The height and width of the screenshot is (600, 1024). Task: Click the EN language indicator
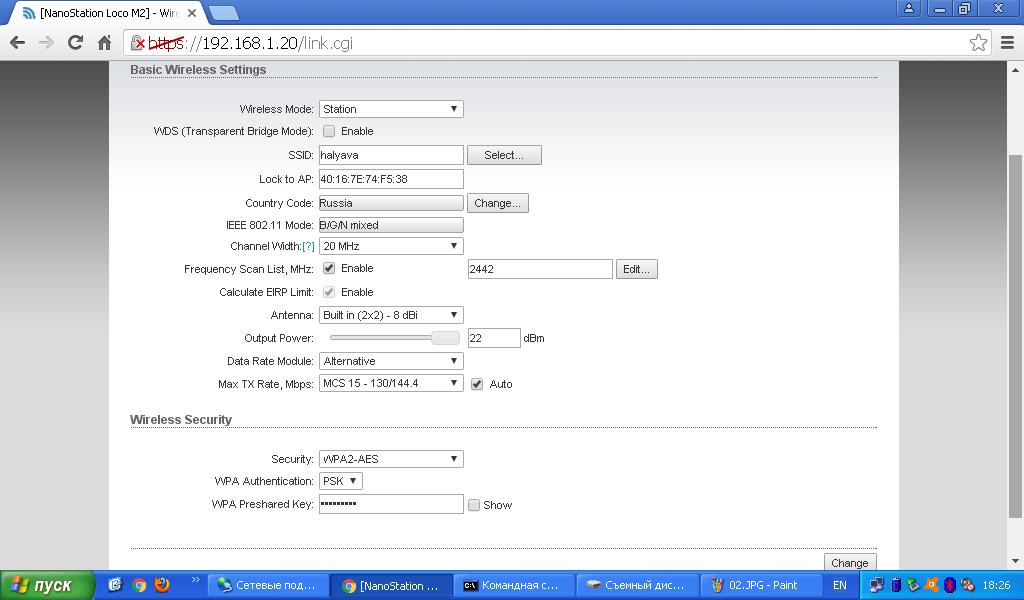point(840,586)
